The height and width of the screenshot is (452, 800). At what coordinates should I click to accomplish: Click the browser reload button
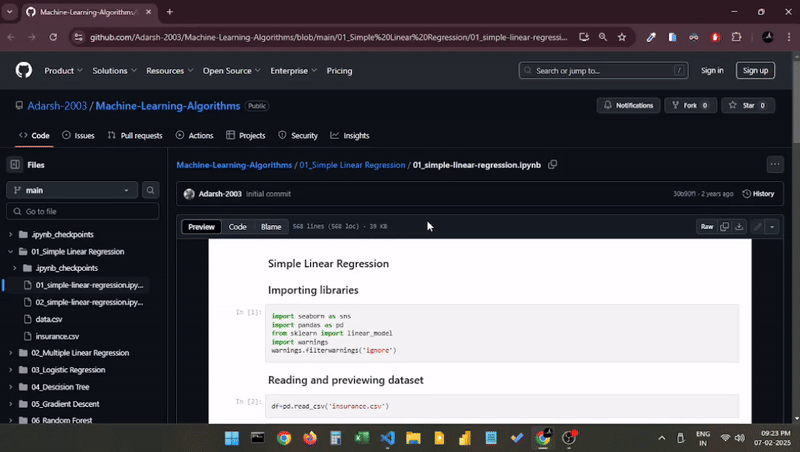tap(53, 37)
